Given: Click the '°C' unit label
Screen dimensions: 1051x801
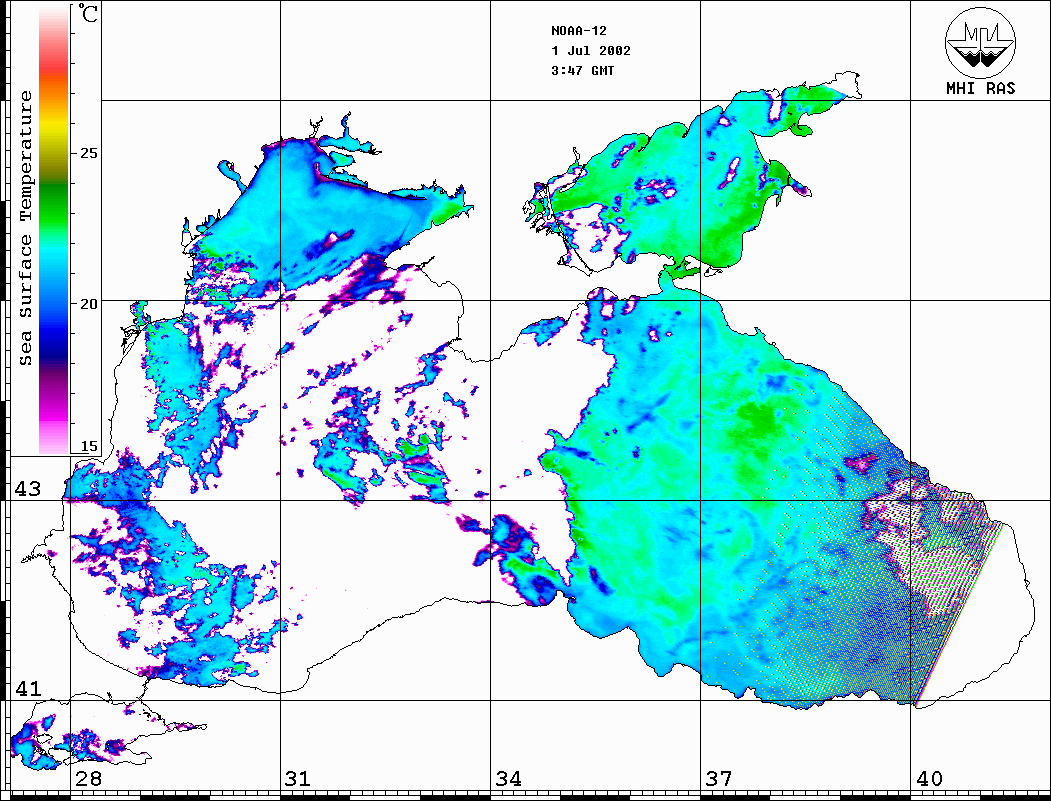Looking at the screenshot, I should [88, 14].
